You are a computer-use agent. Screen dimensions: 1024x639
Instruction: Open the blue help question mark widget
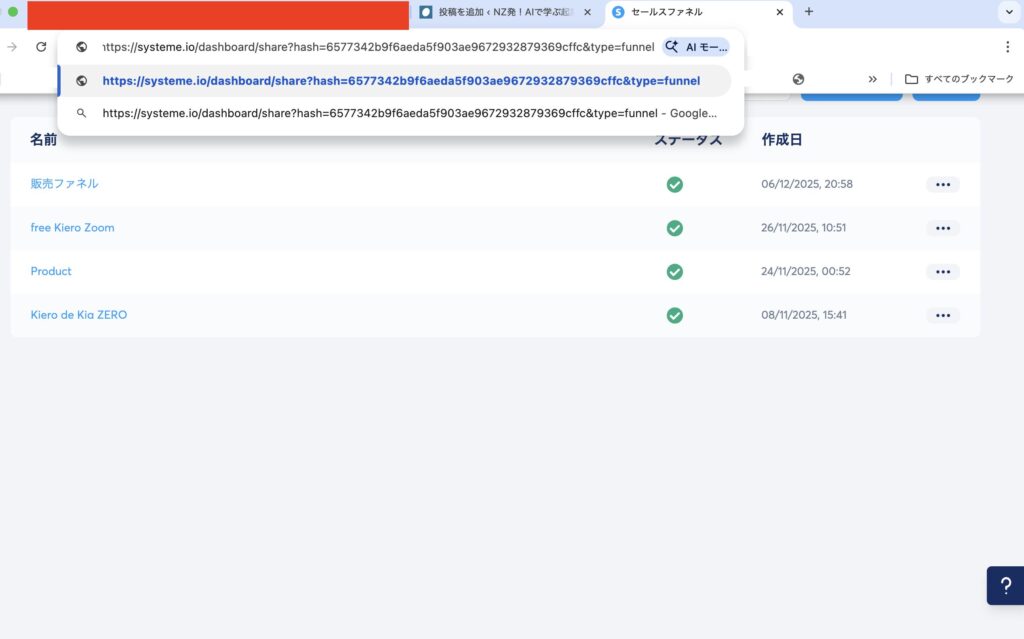pyautogui.click(x=1005, y=586)
